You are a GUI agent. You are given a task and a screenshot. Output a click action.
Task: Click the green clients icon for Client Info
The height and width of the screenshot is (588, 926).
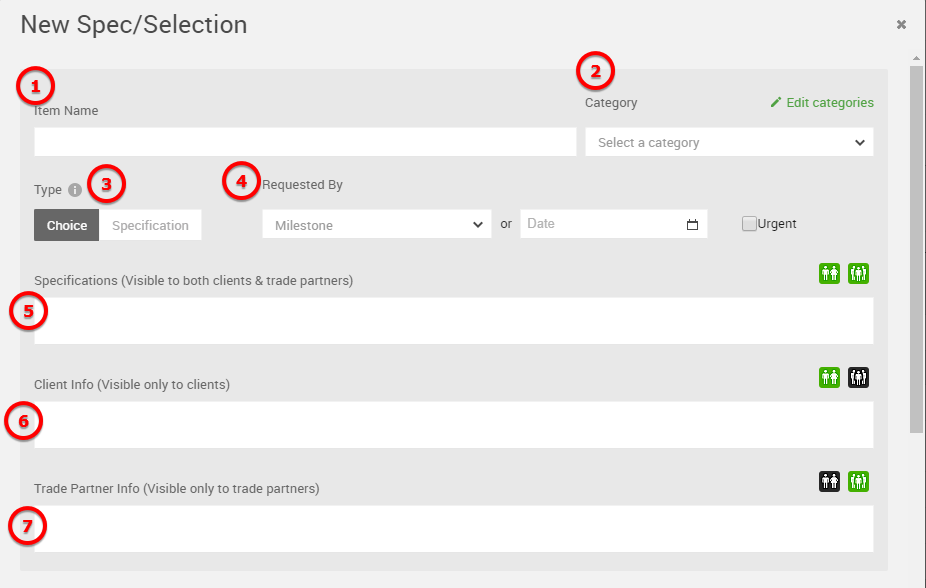(x=829, y=377)
